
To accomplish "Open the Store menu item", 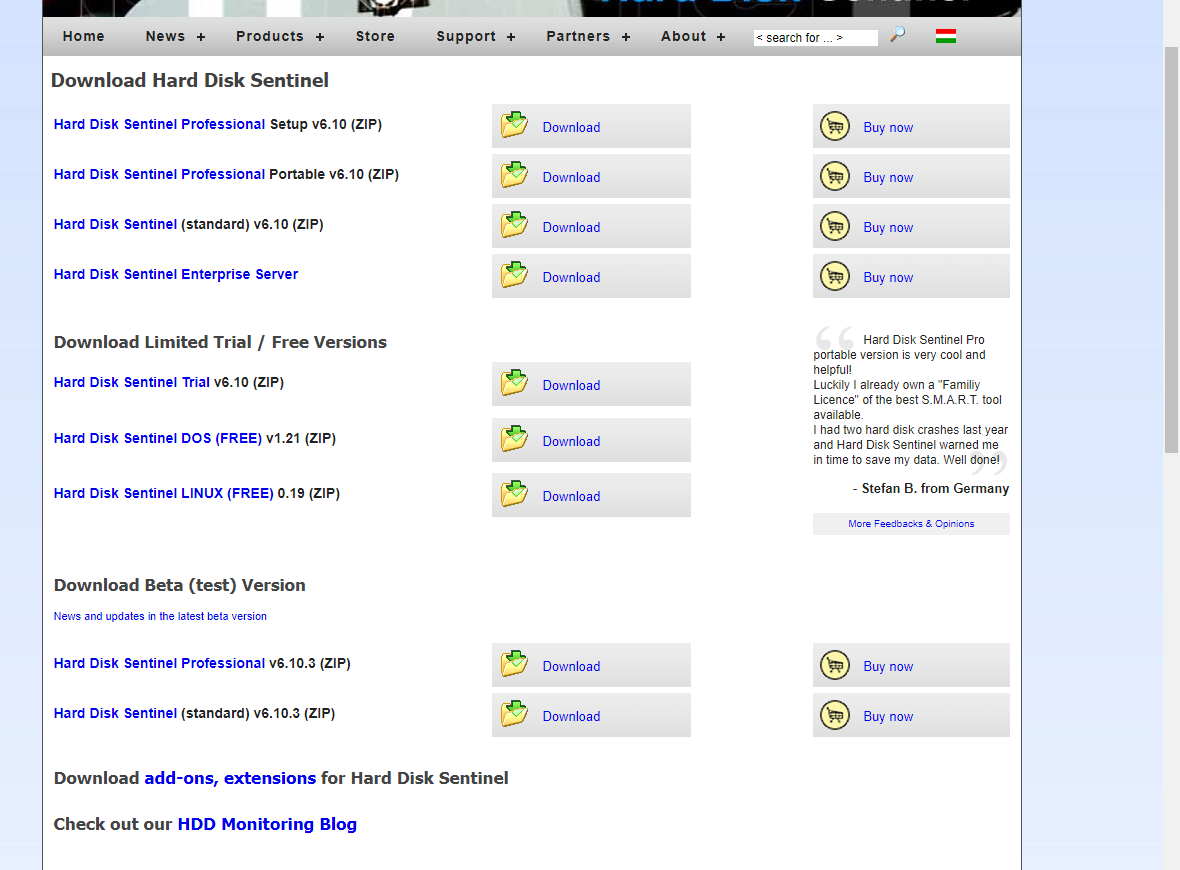I will tap(376, 36).
